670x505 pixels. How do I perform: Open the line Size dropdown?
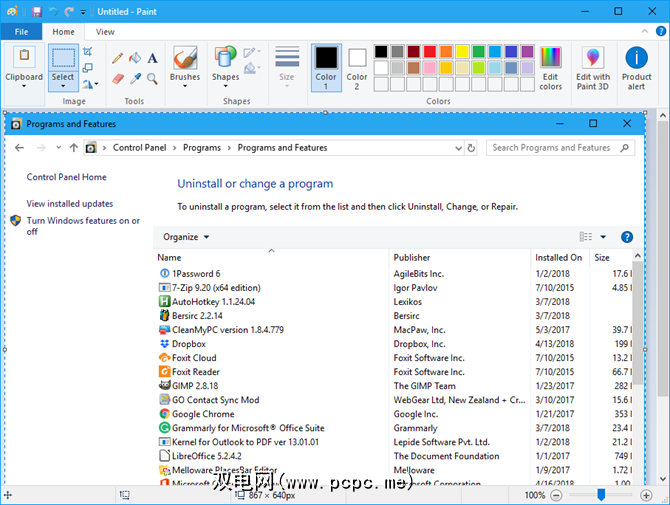287,67
